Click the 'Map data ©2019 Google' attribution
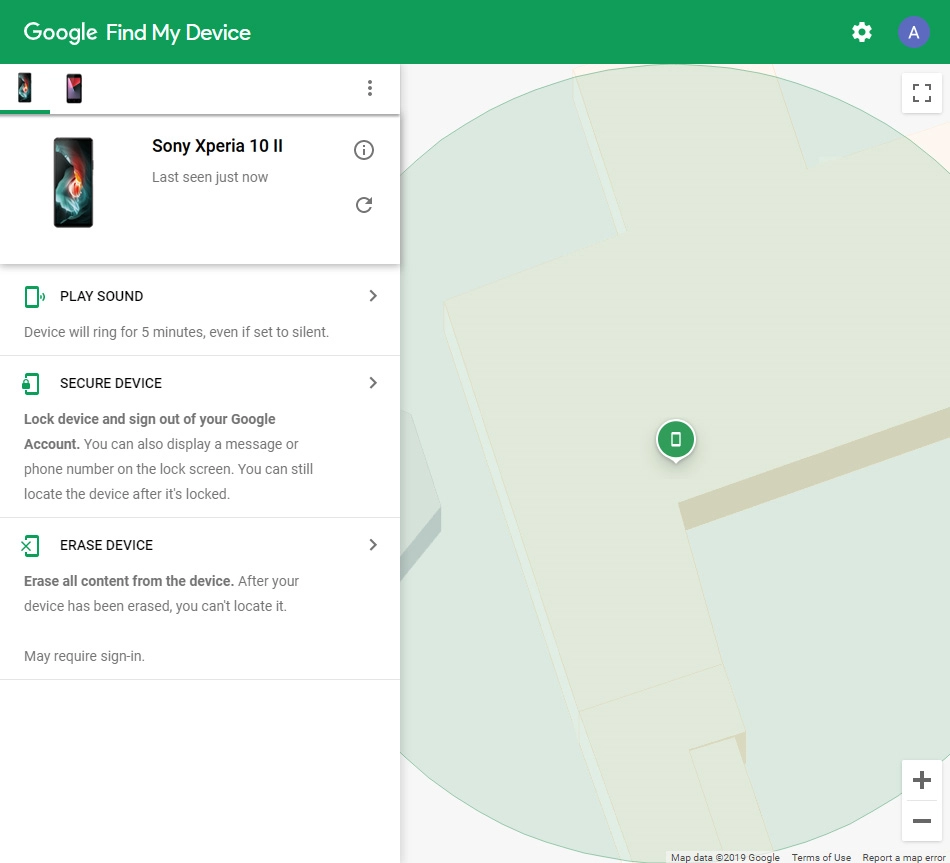Image resolution: width=950 pixels, height=863 pixels. [725, 858]
